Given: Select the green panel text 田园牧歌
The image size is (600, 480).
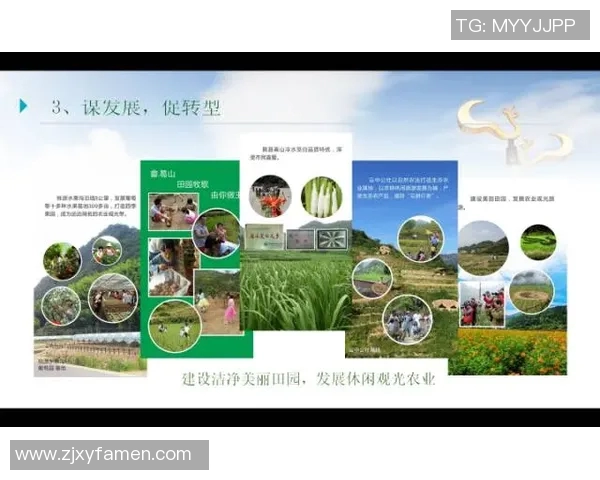Looking at the screenshot, I should 193,185.
